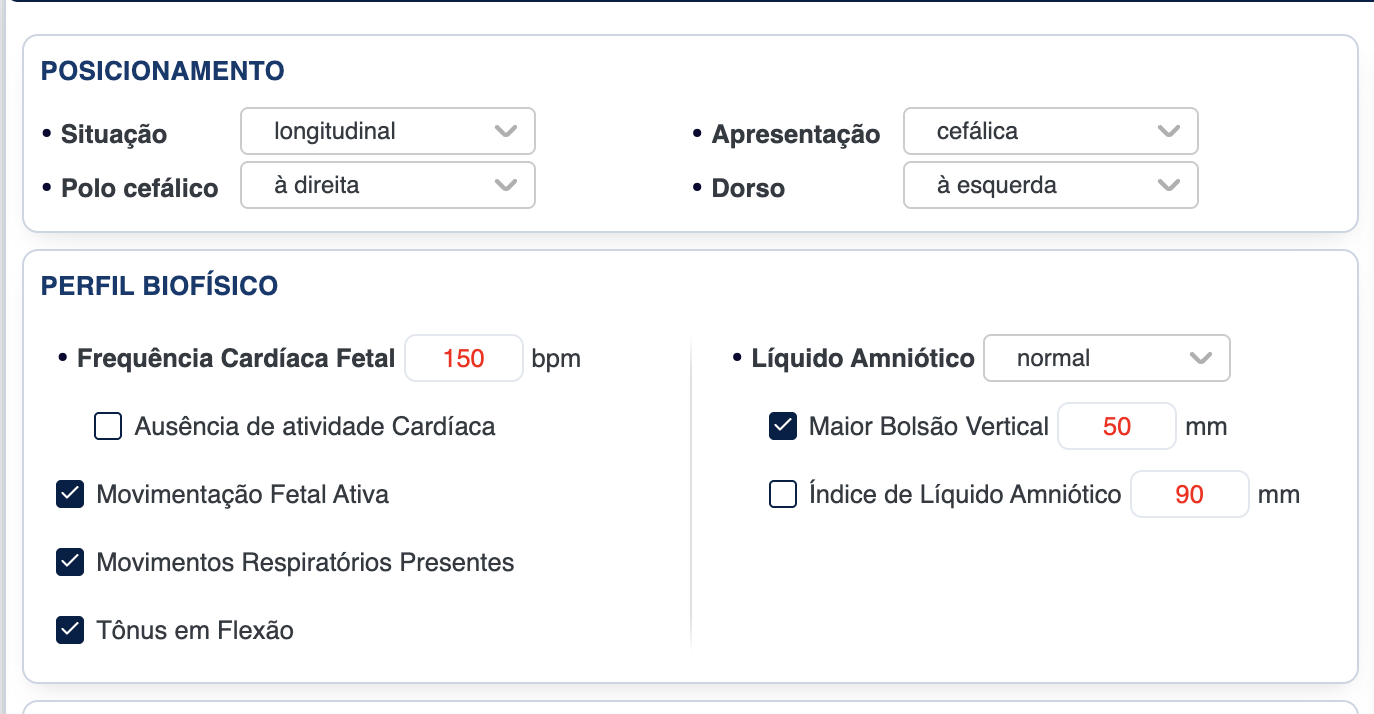The width and height of the screenshot is (1374, 714).
Task: Select the Índice de Líquido Amniótico value field
Action: pyautogui.click(x=1189, y=494)
